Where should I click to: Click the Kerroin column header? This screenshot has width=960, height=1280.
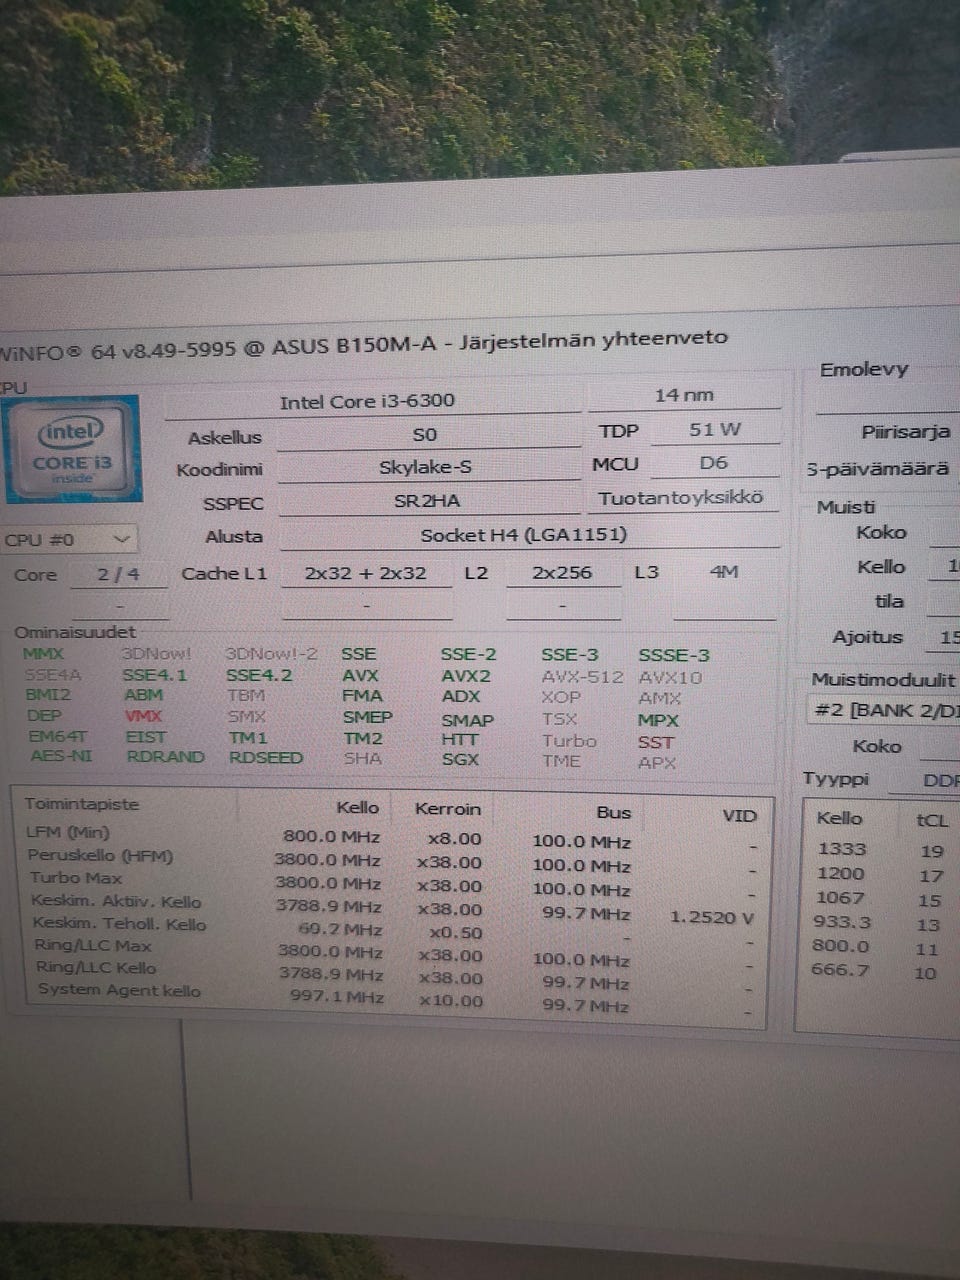(448, 809)
